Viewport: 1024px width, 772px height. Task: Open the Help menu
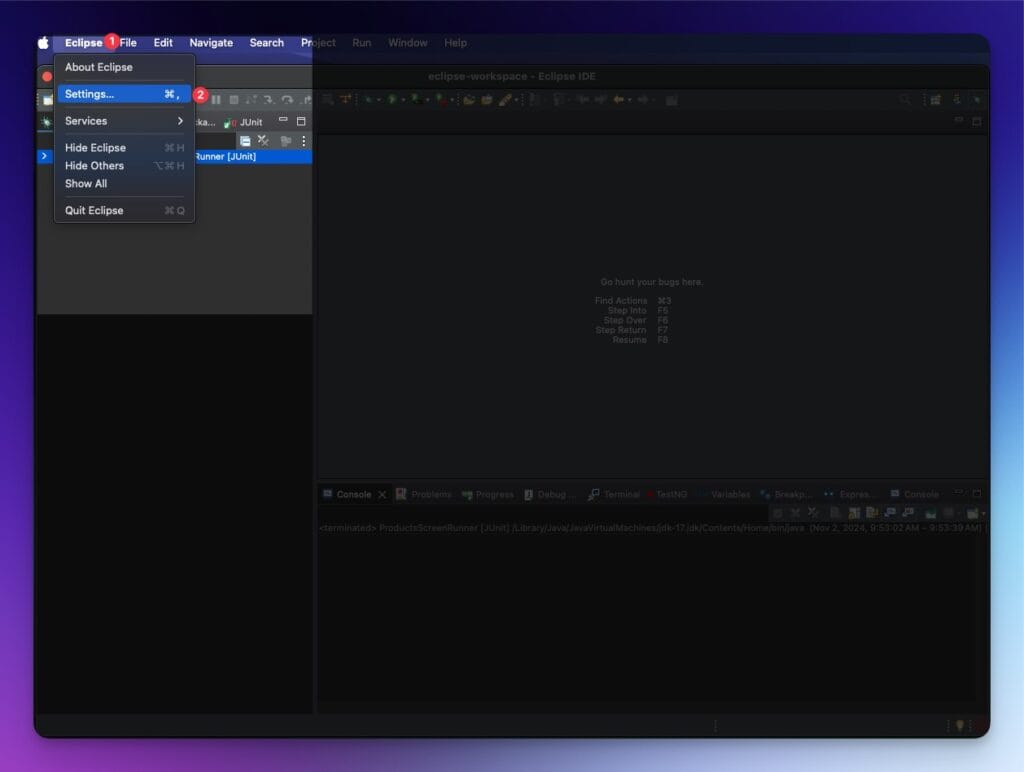pos(455,42)
